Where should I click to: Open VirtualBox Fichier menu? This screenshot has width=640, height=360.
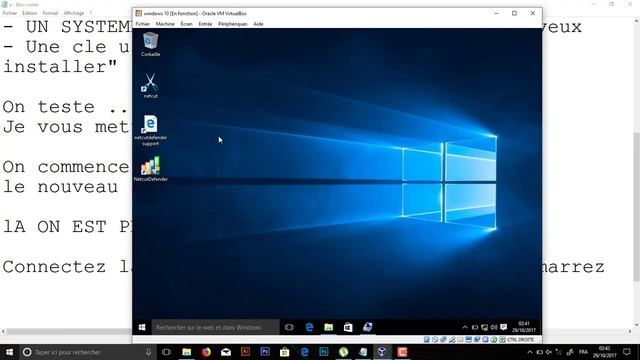click(x=142, y=24)
